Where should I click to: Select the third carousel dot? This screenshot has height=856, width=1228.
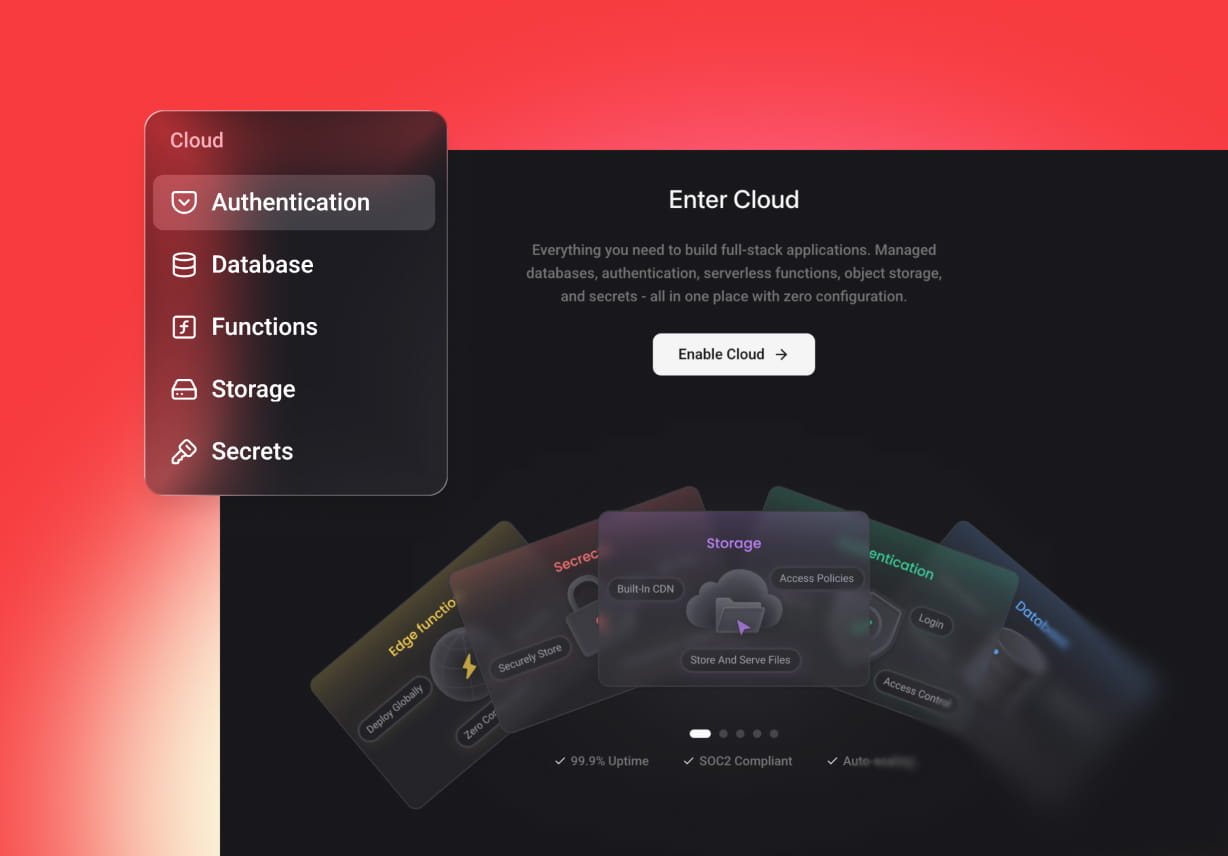pos(741,734)
